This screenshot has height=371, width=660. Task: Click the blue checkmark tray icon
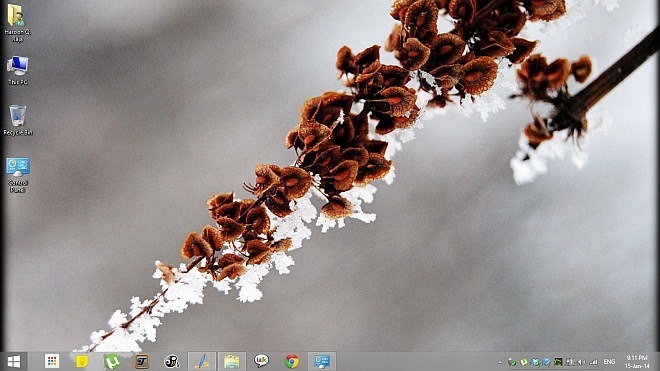546,362
